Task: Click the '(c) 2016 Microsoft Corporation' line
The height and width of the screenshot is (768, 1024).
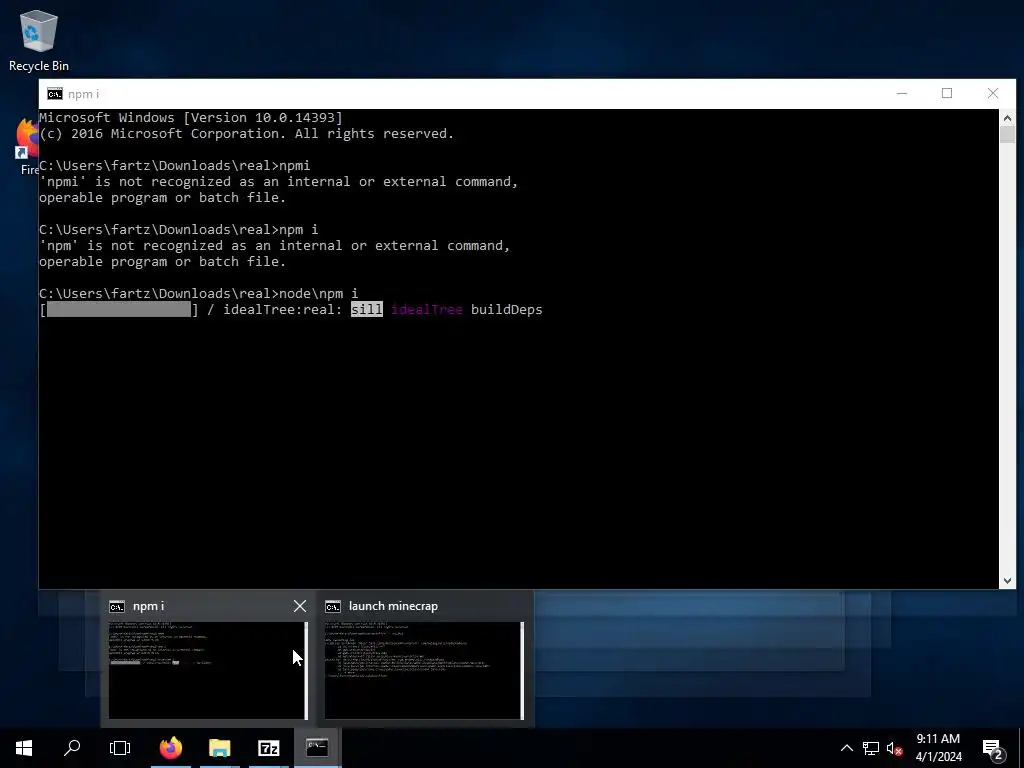Action: tap(246, 133)
